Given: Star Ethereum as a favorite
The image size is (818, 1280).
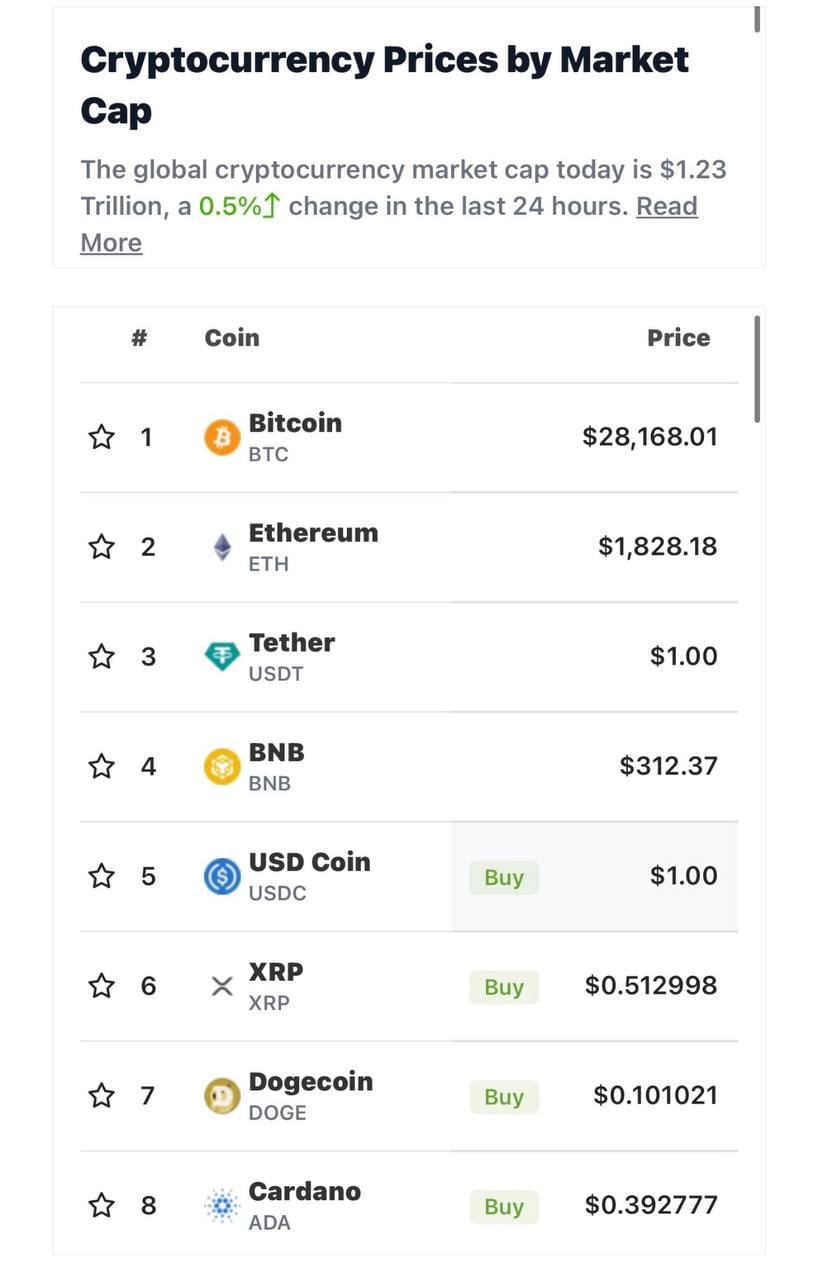Looking at the screenshot, I should (x=101, y=547).
